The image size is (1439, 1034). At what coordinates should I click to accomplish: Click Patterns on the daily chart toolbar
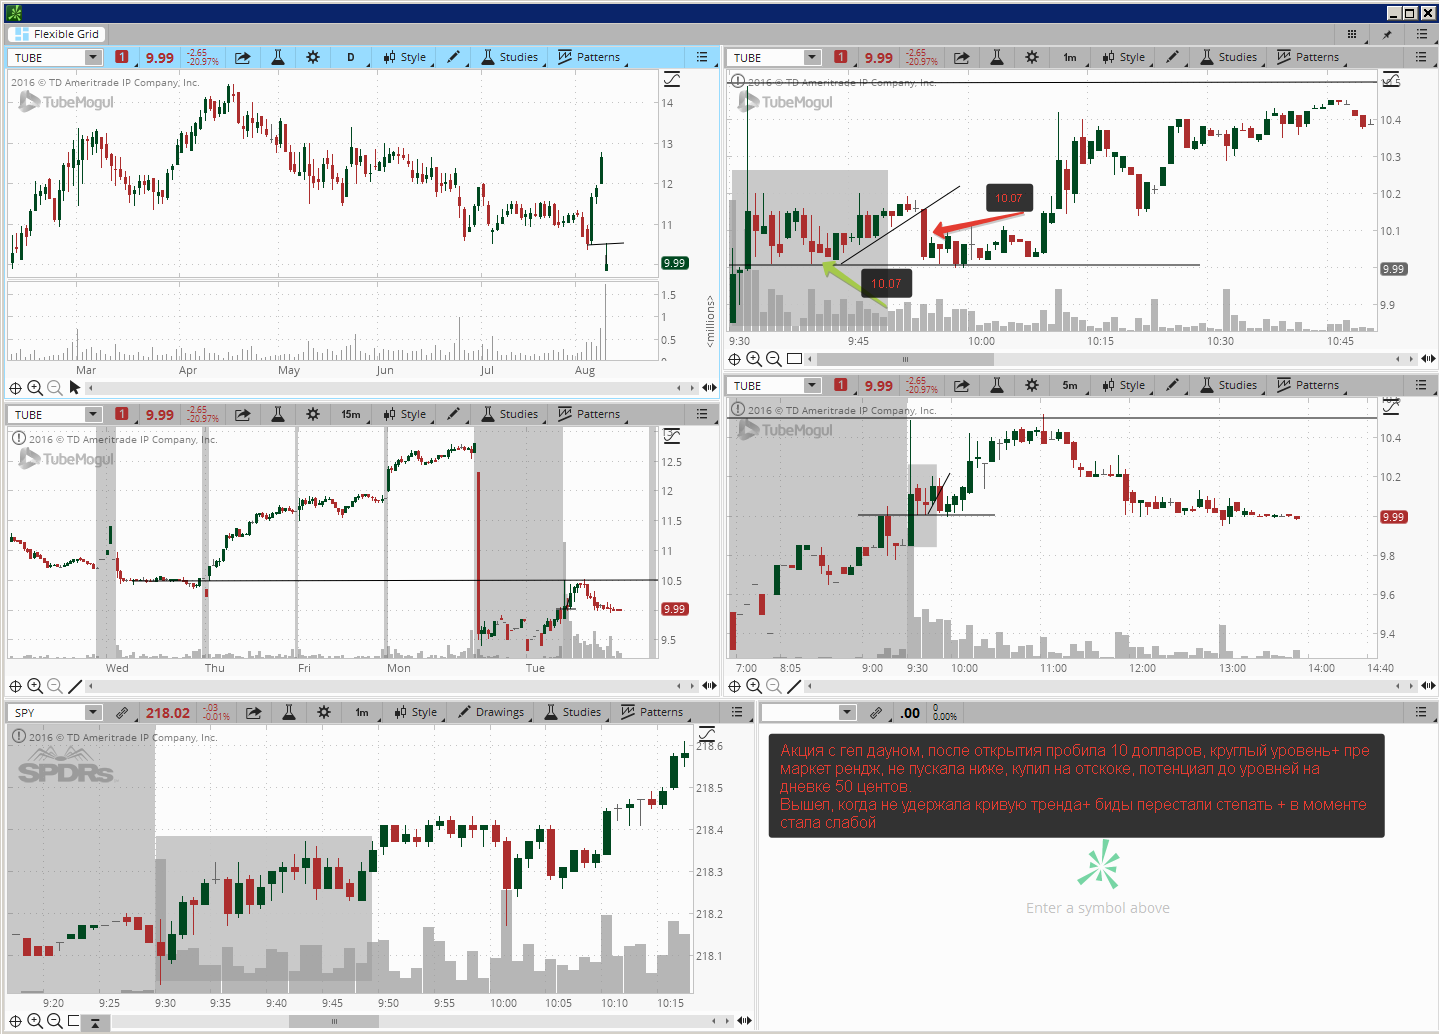click(589, 58)
